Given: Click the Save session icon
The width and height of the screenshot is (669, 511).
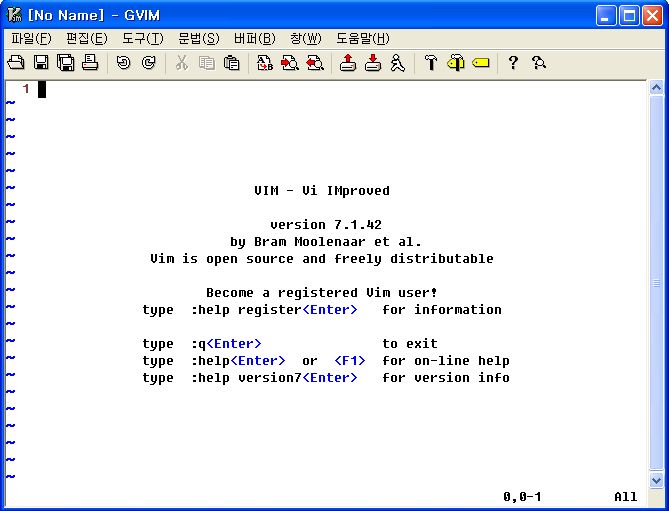Looking at the screenshot, I should pyautogui.click(x=373, y=63).
